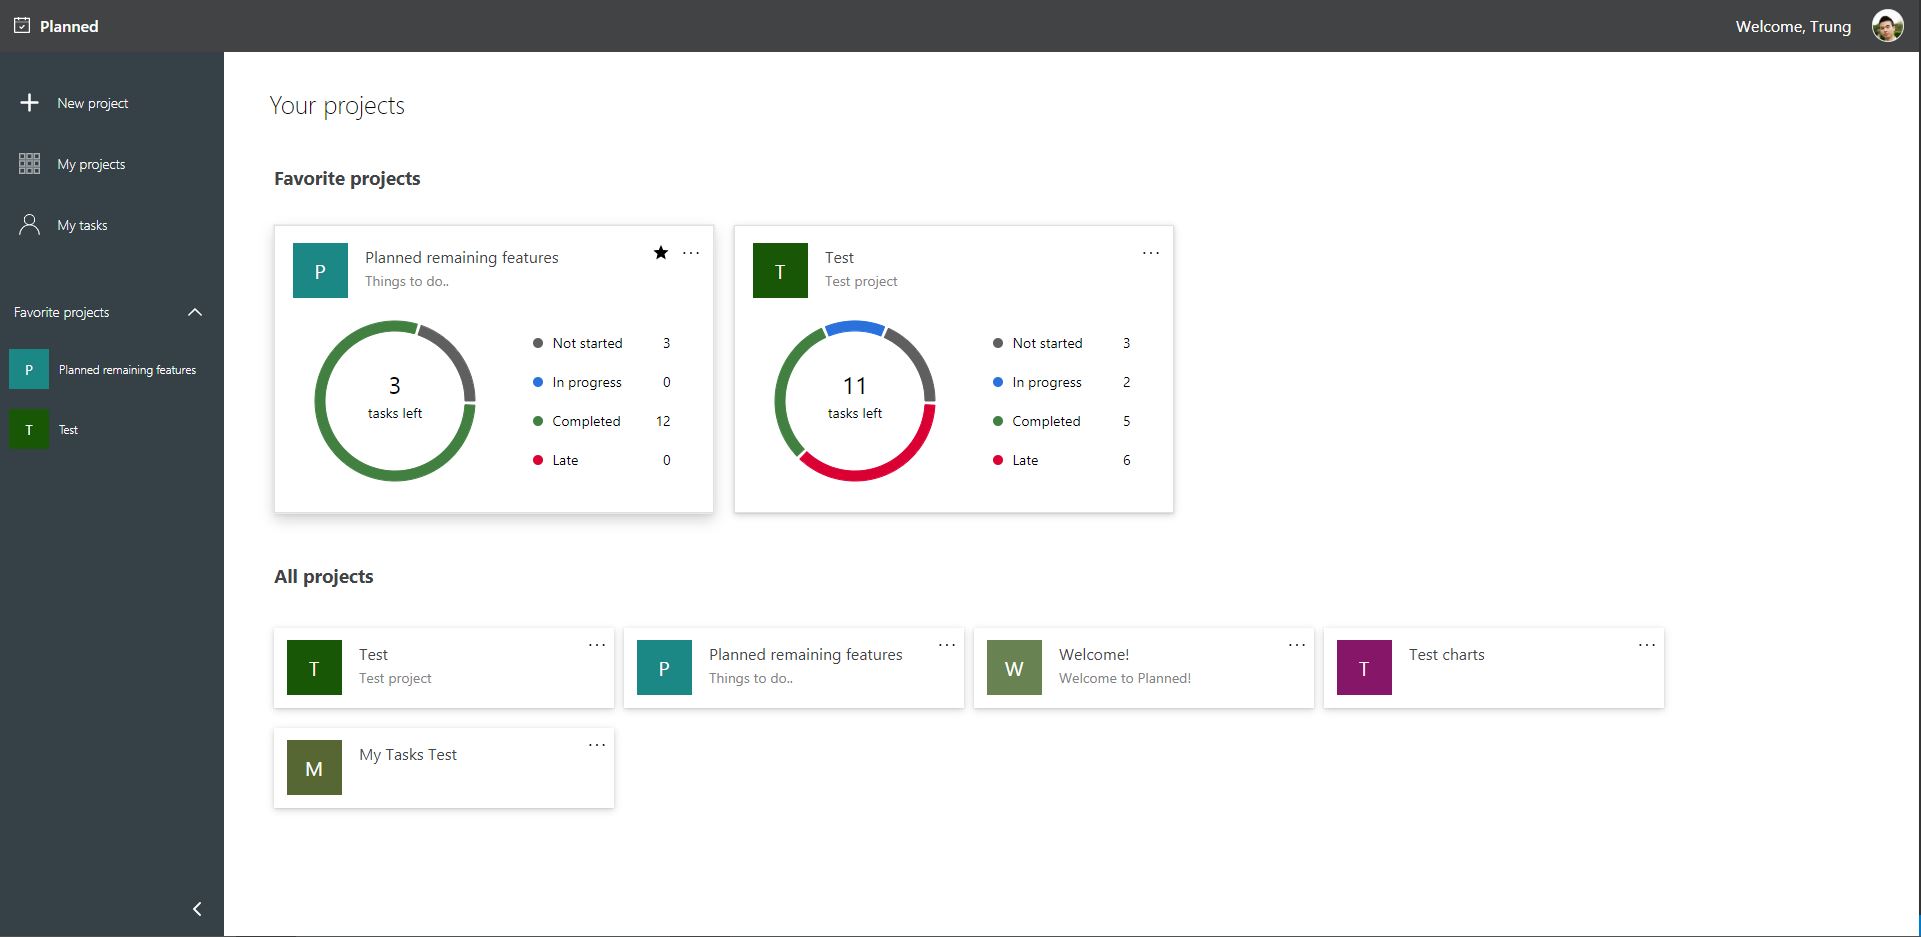The height and width of the screenshot is (937, 1921).
Task: Click the 3 tasks left donut chart
Action: (395, 400)
